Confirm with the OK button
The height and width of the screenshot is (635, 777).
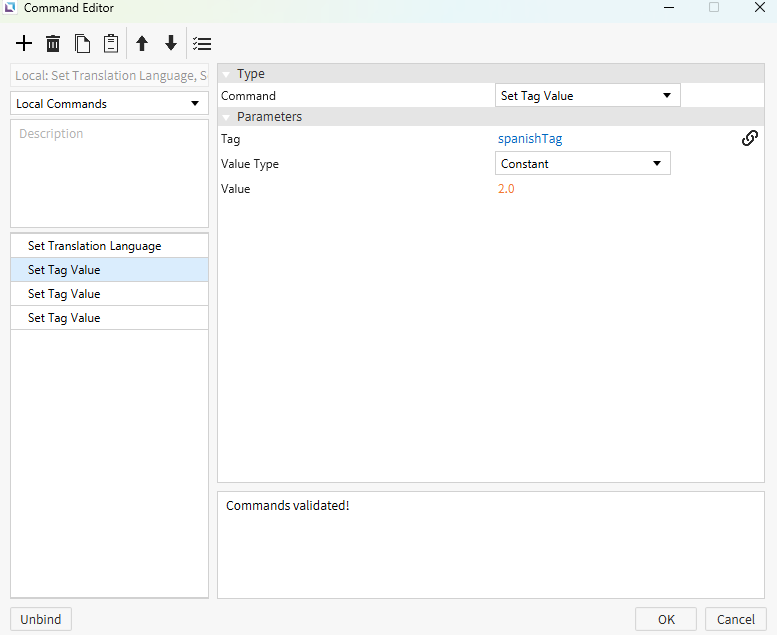tap(666, 619)
